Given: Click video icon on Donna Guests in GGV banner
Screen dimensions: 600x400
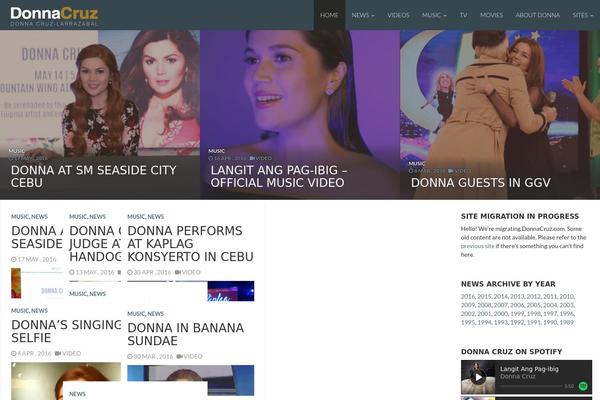Looking at the screenshot, I should [x=451, y=171].
